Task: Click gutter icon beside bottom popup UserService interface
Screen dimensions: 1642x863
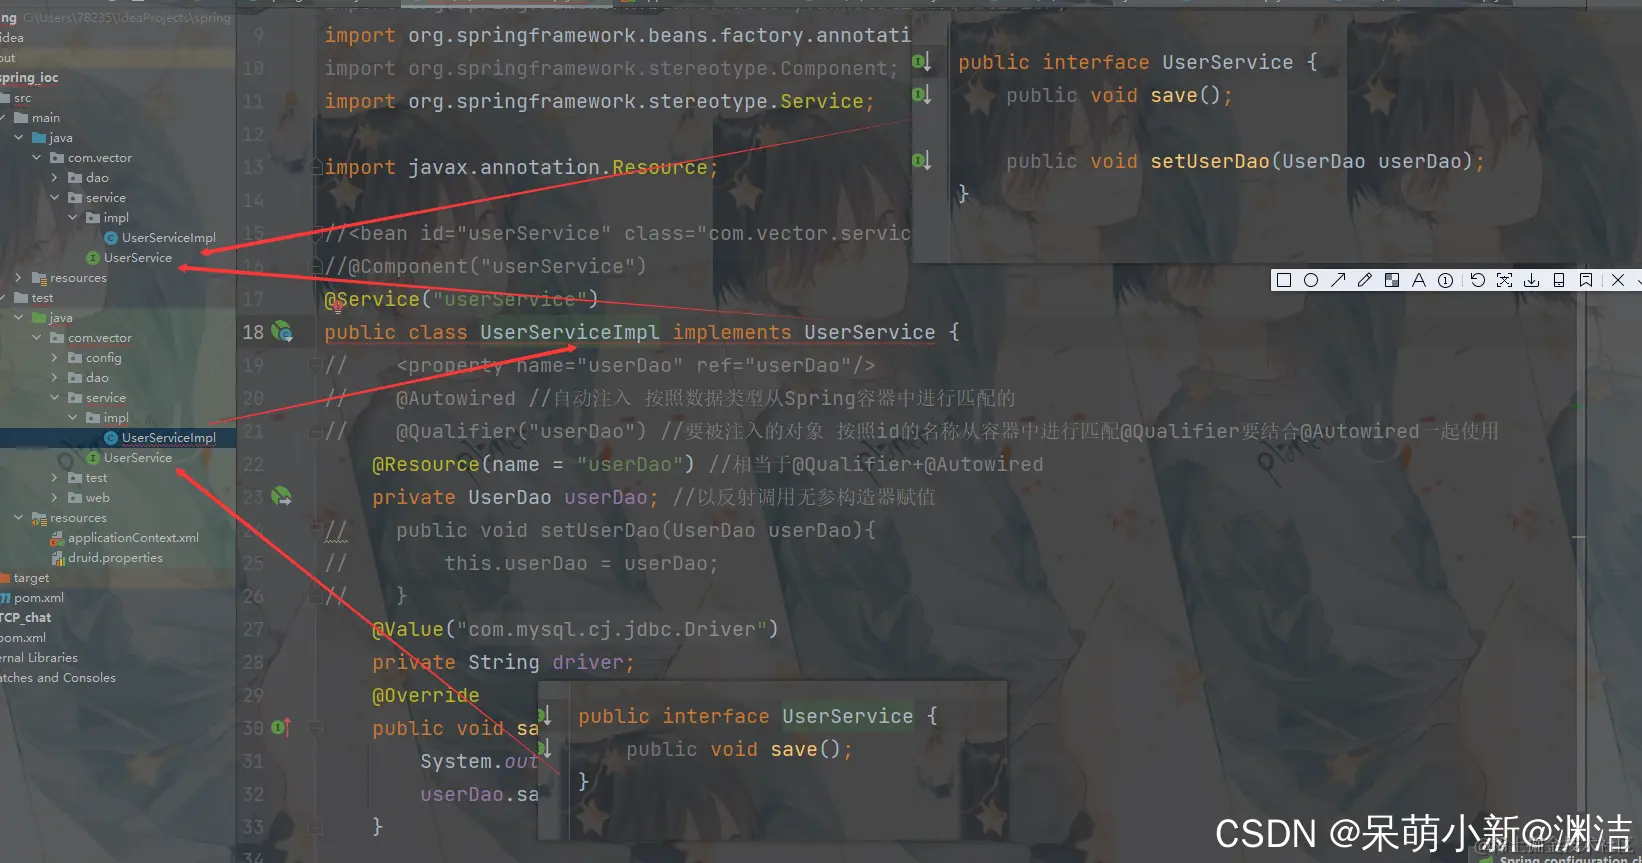Action: point(545,716)
